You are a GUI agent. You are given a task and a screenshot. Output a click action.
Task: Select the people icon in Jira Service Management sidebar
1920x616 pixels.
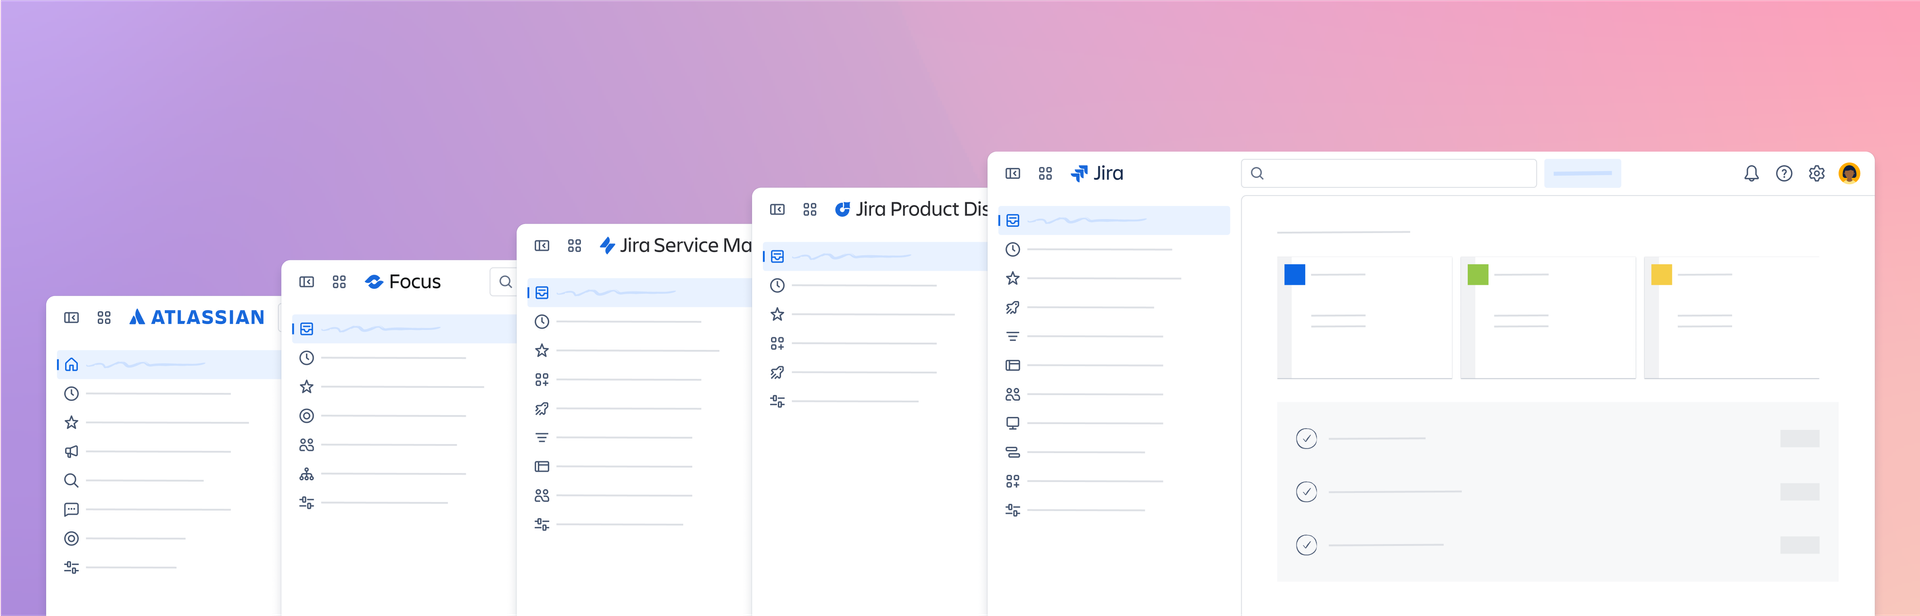pos(542,496)
